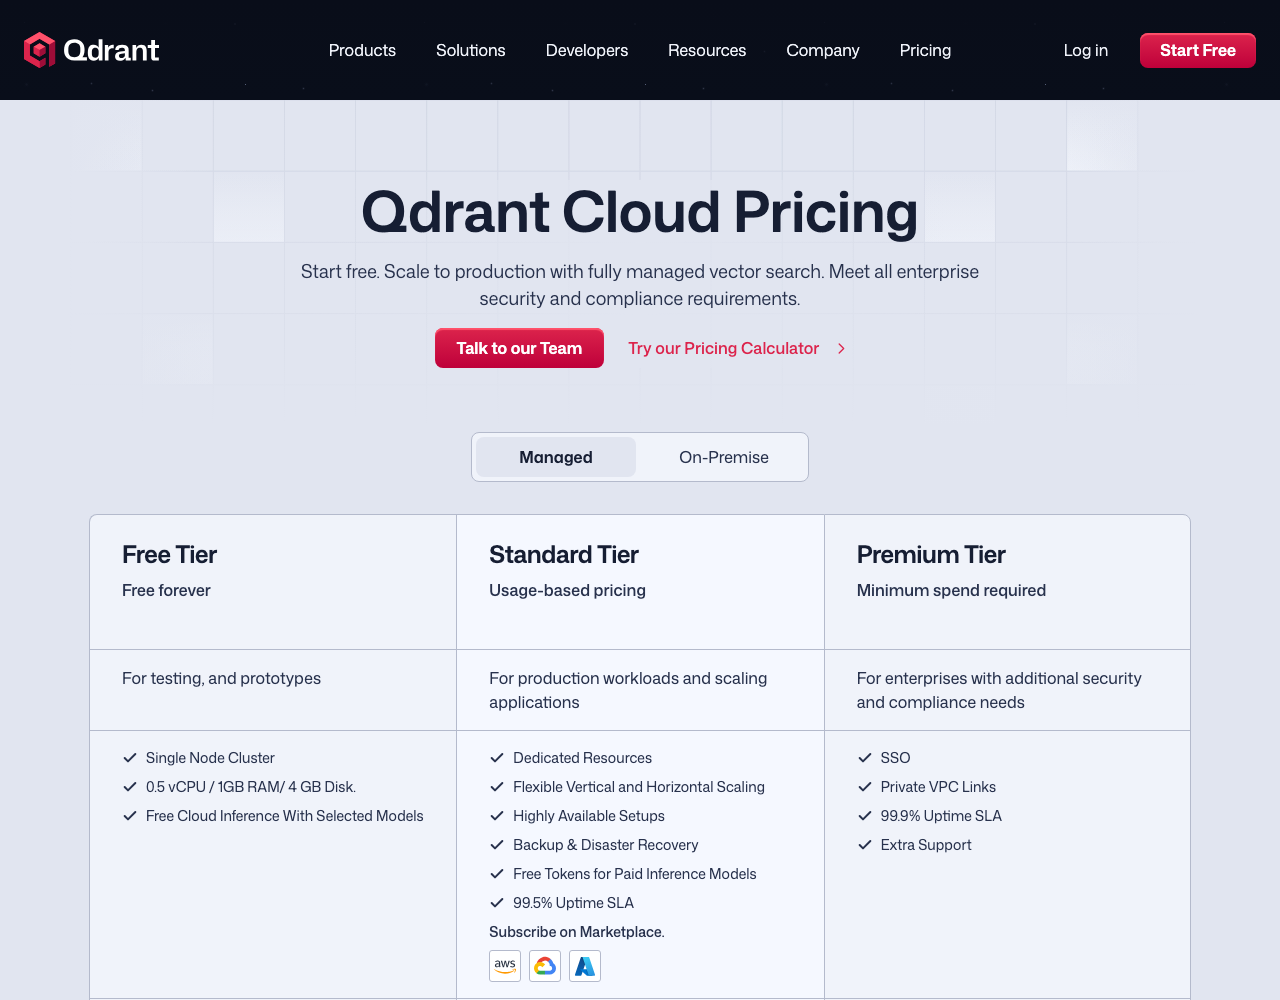1280x1000 pixels.
Task: Click "Free forever" text
Action: click(x=166, y=590)
